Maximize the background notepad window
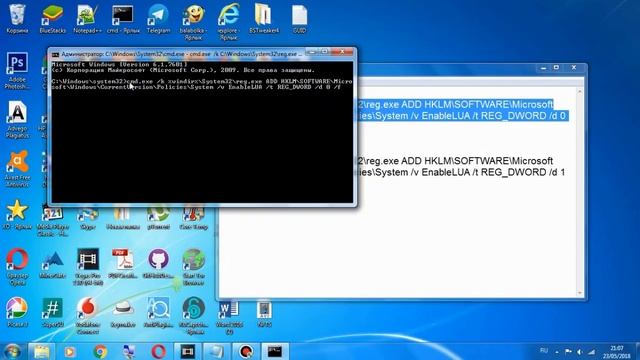Viewport: 640px width, 360px height. pyautogui.click(x=556, y=68)
